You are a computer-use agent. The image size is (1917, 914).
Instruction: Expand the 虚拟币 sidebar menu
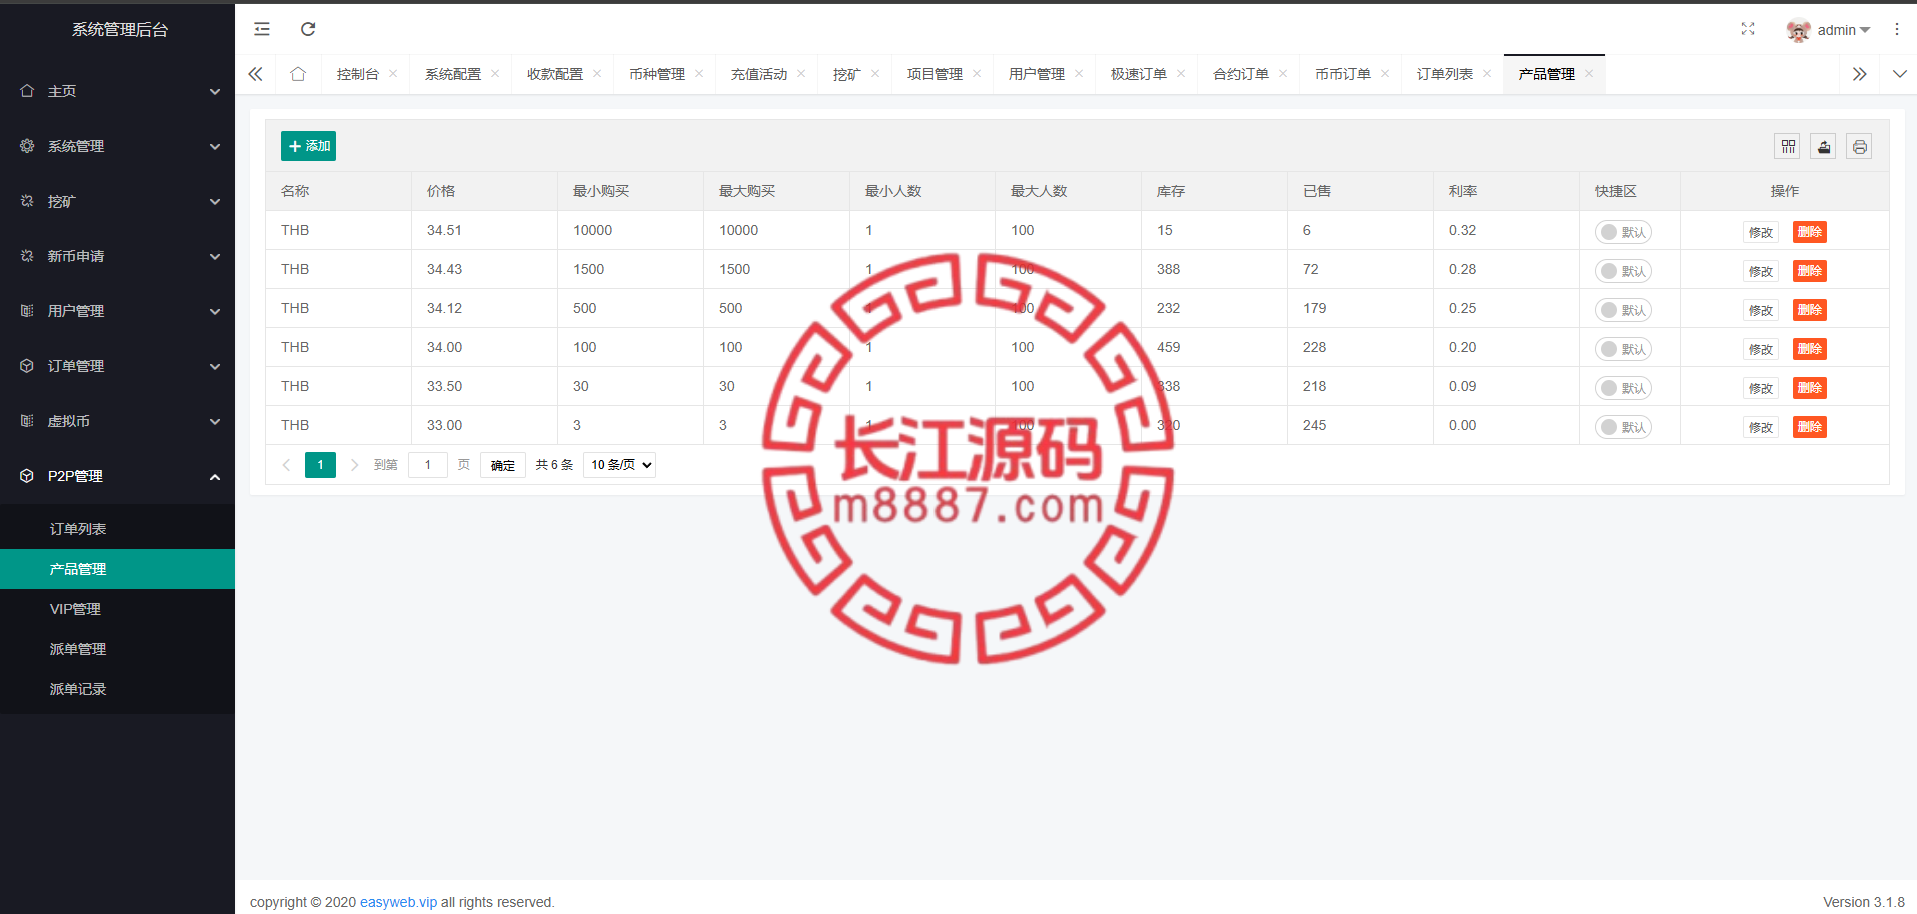pos(117,421)
